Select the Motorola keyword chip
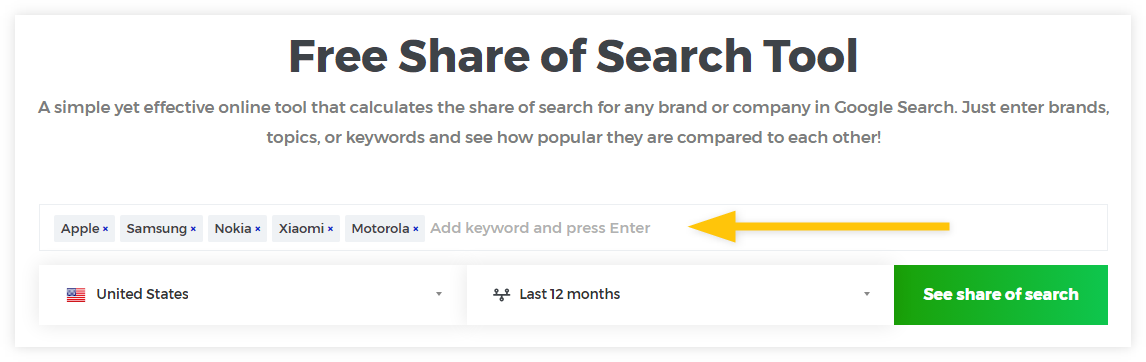This screenshot has width=1146, height=362. click(x=384, y=228)
